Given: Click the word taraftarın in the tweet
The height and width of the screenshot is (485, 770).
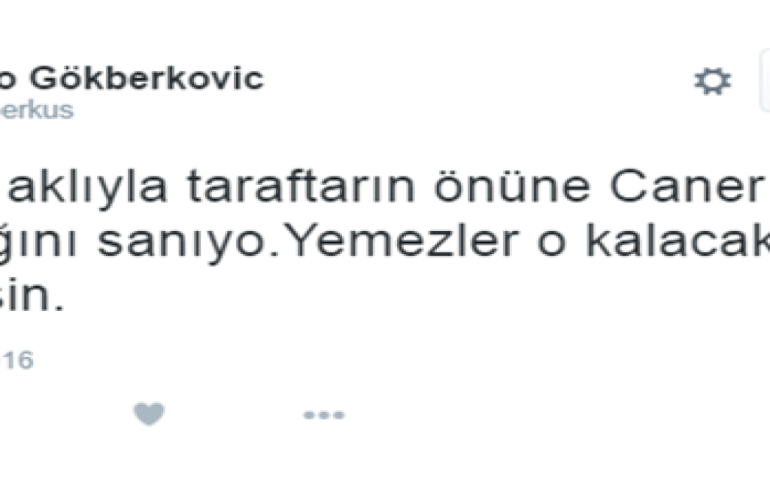Looking at the screenshot, I should tap(301, 187).
